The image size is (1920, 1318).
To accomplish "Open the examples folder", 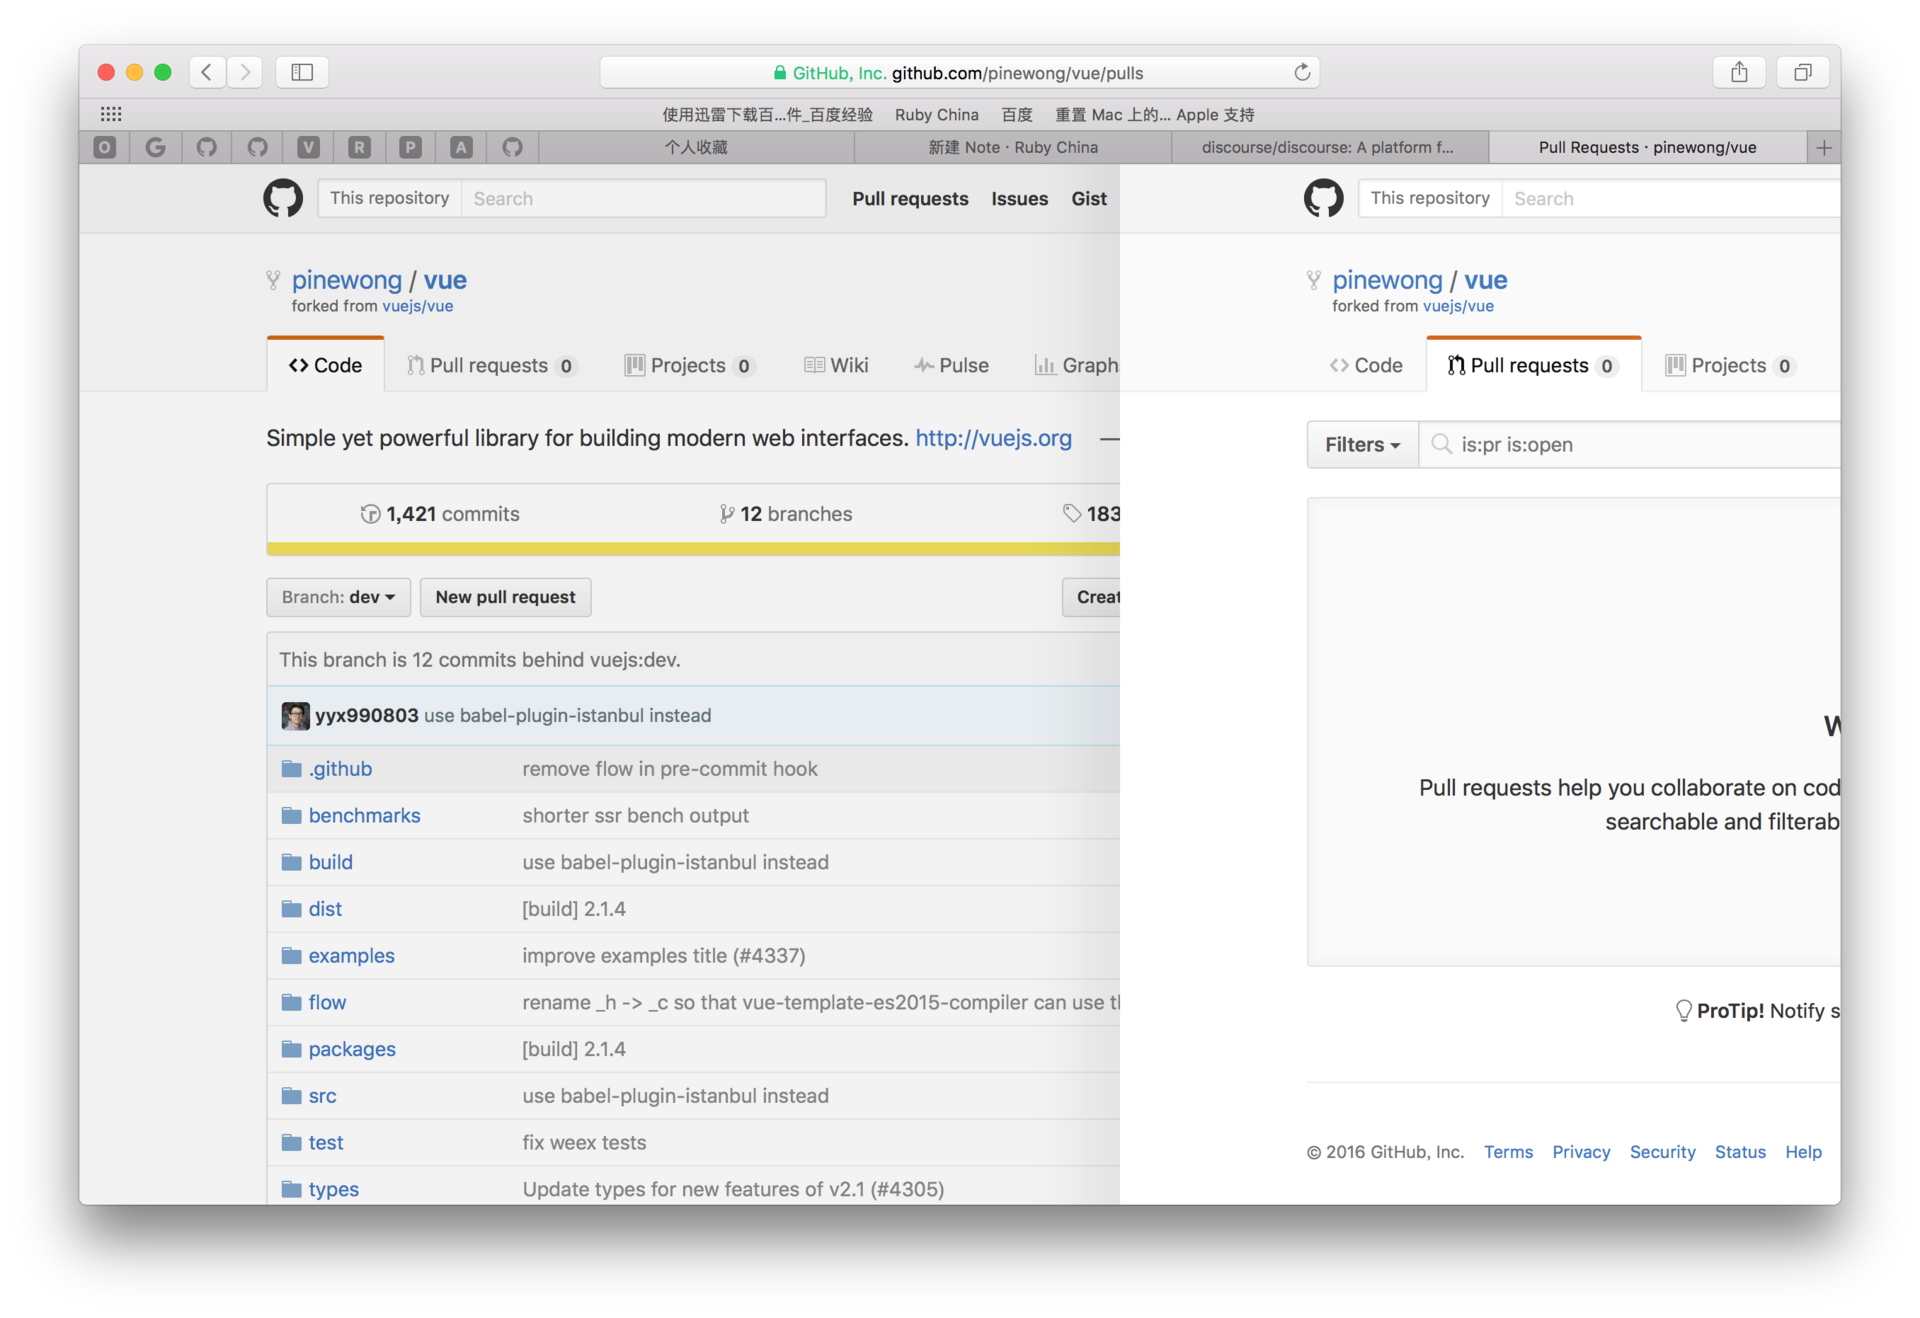I will [351, 956].
